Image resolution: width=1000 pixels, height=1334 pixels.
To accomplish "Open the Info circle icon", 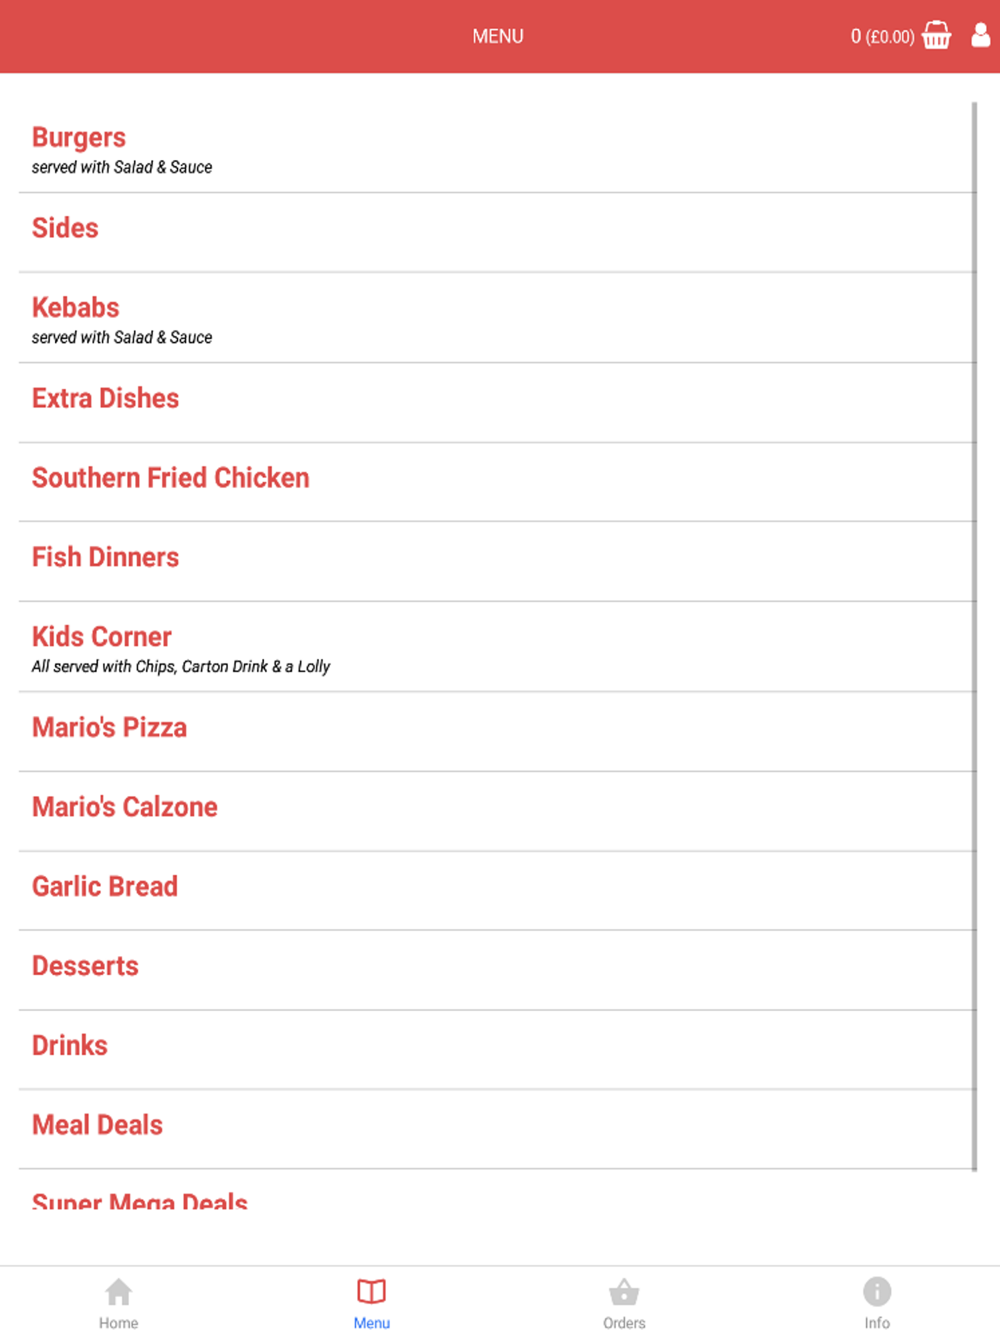I will [877, 1292].
